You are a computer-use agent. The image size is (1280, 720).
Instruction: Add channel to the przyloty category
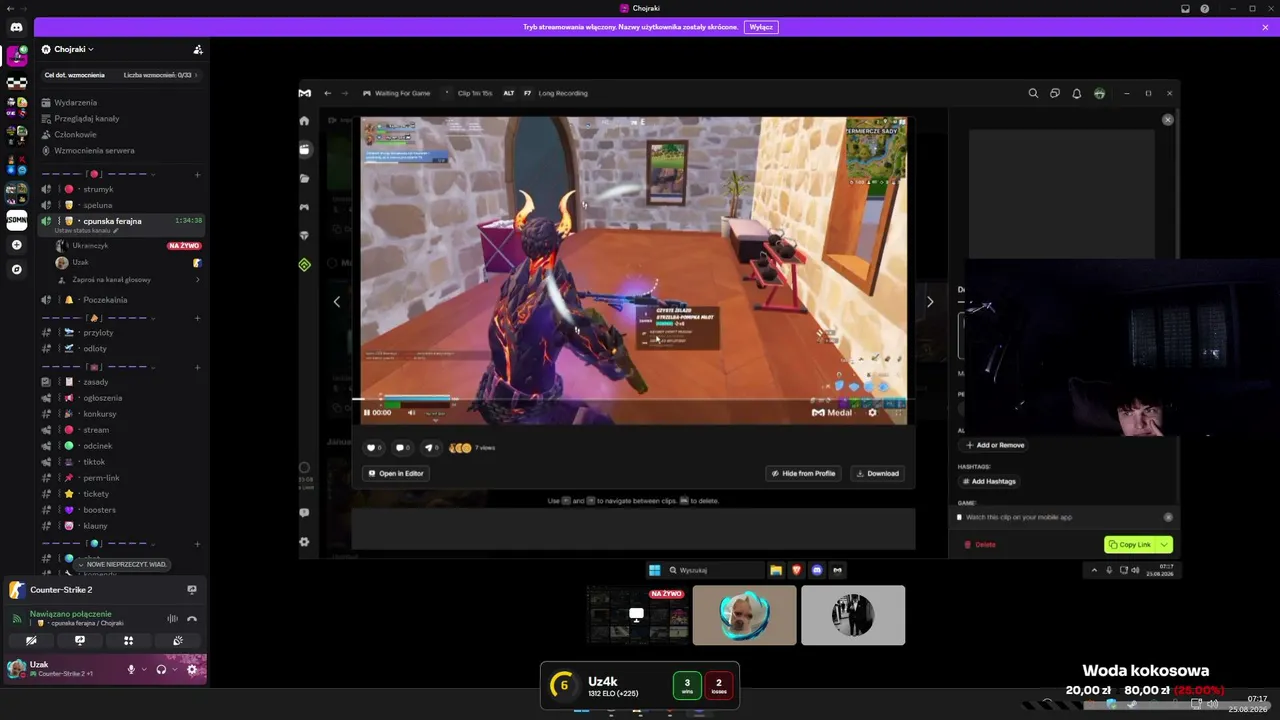(x=197, y=318)
